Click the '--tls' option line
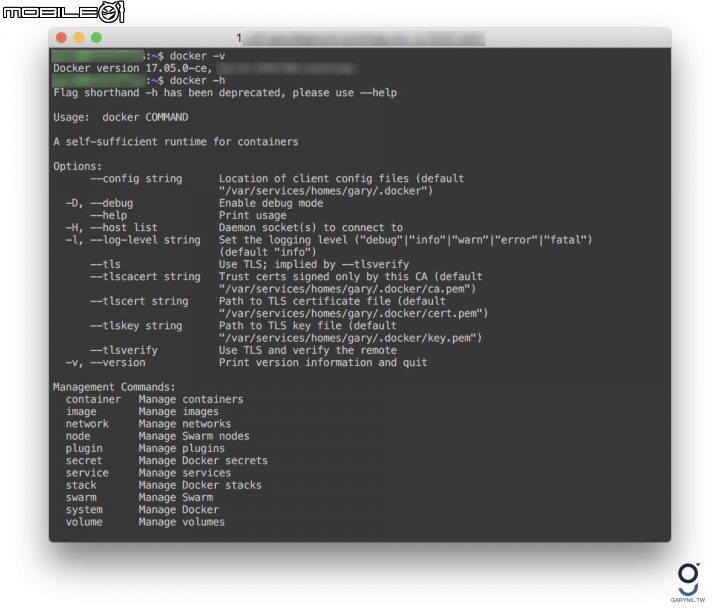 pos(105,264)
